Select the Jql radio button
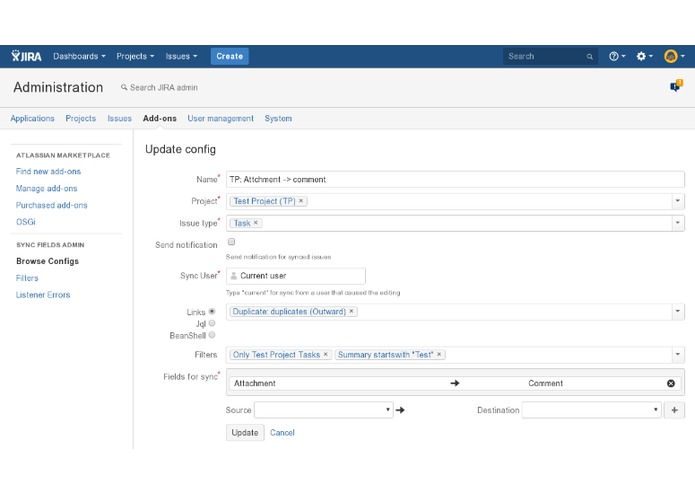Viewport: 695px width, 494px height. (x=212, y=323)
